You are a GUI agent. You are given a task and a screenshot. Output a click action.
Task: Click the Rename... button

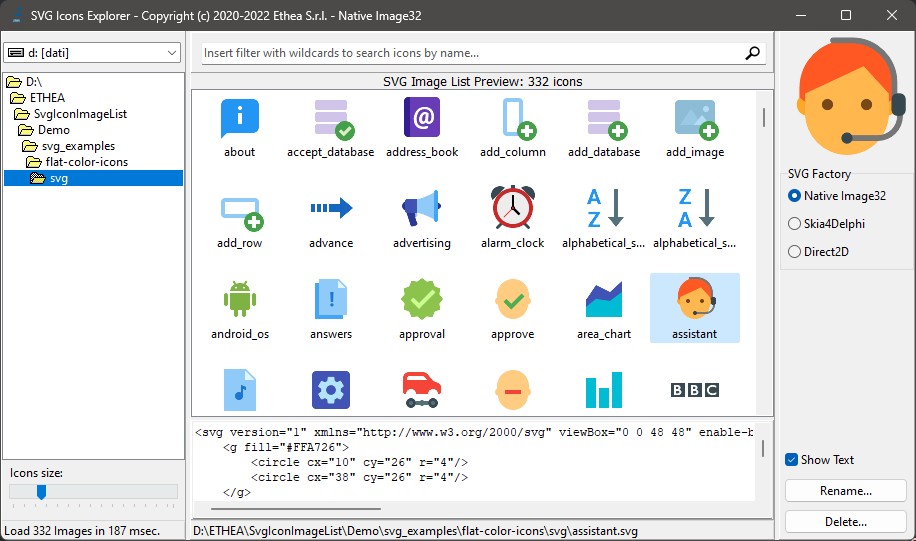coord(845,491)
